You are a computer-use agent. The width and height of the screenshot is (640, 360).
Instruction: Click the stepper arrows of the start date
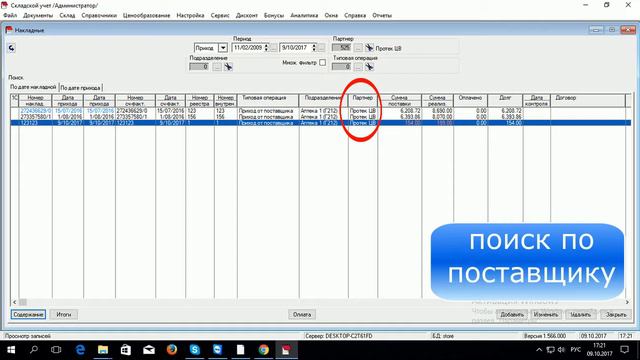point(266,48)
